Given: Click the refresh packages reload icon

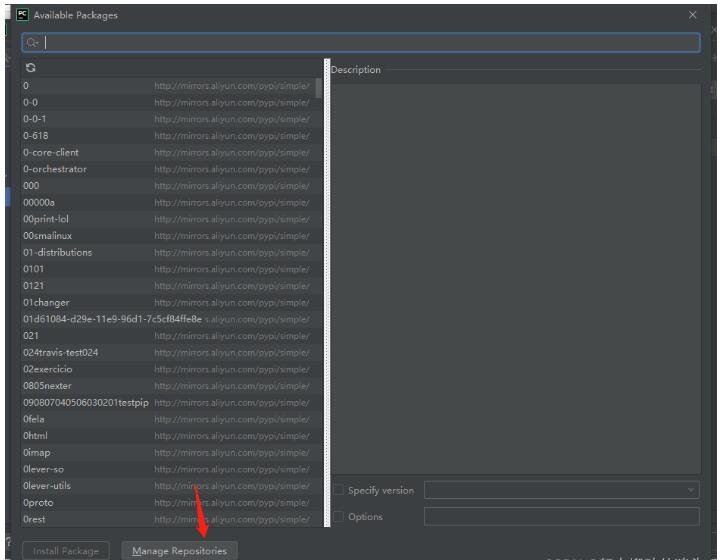Looking at the screenshot, I should tap(30, 69).
